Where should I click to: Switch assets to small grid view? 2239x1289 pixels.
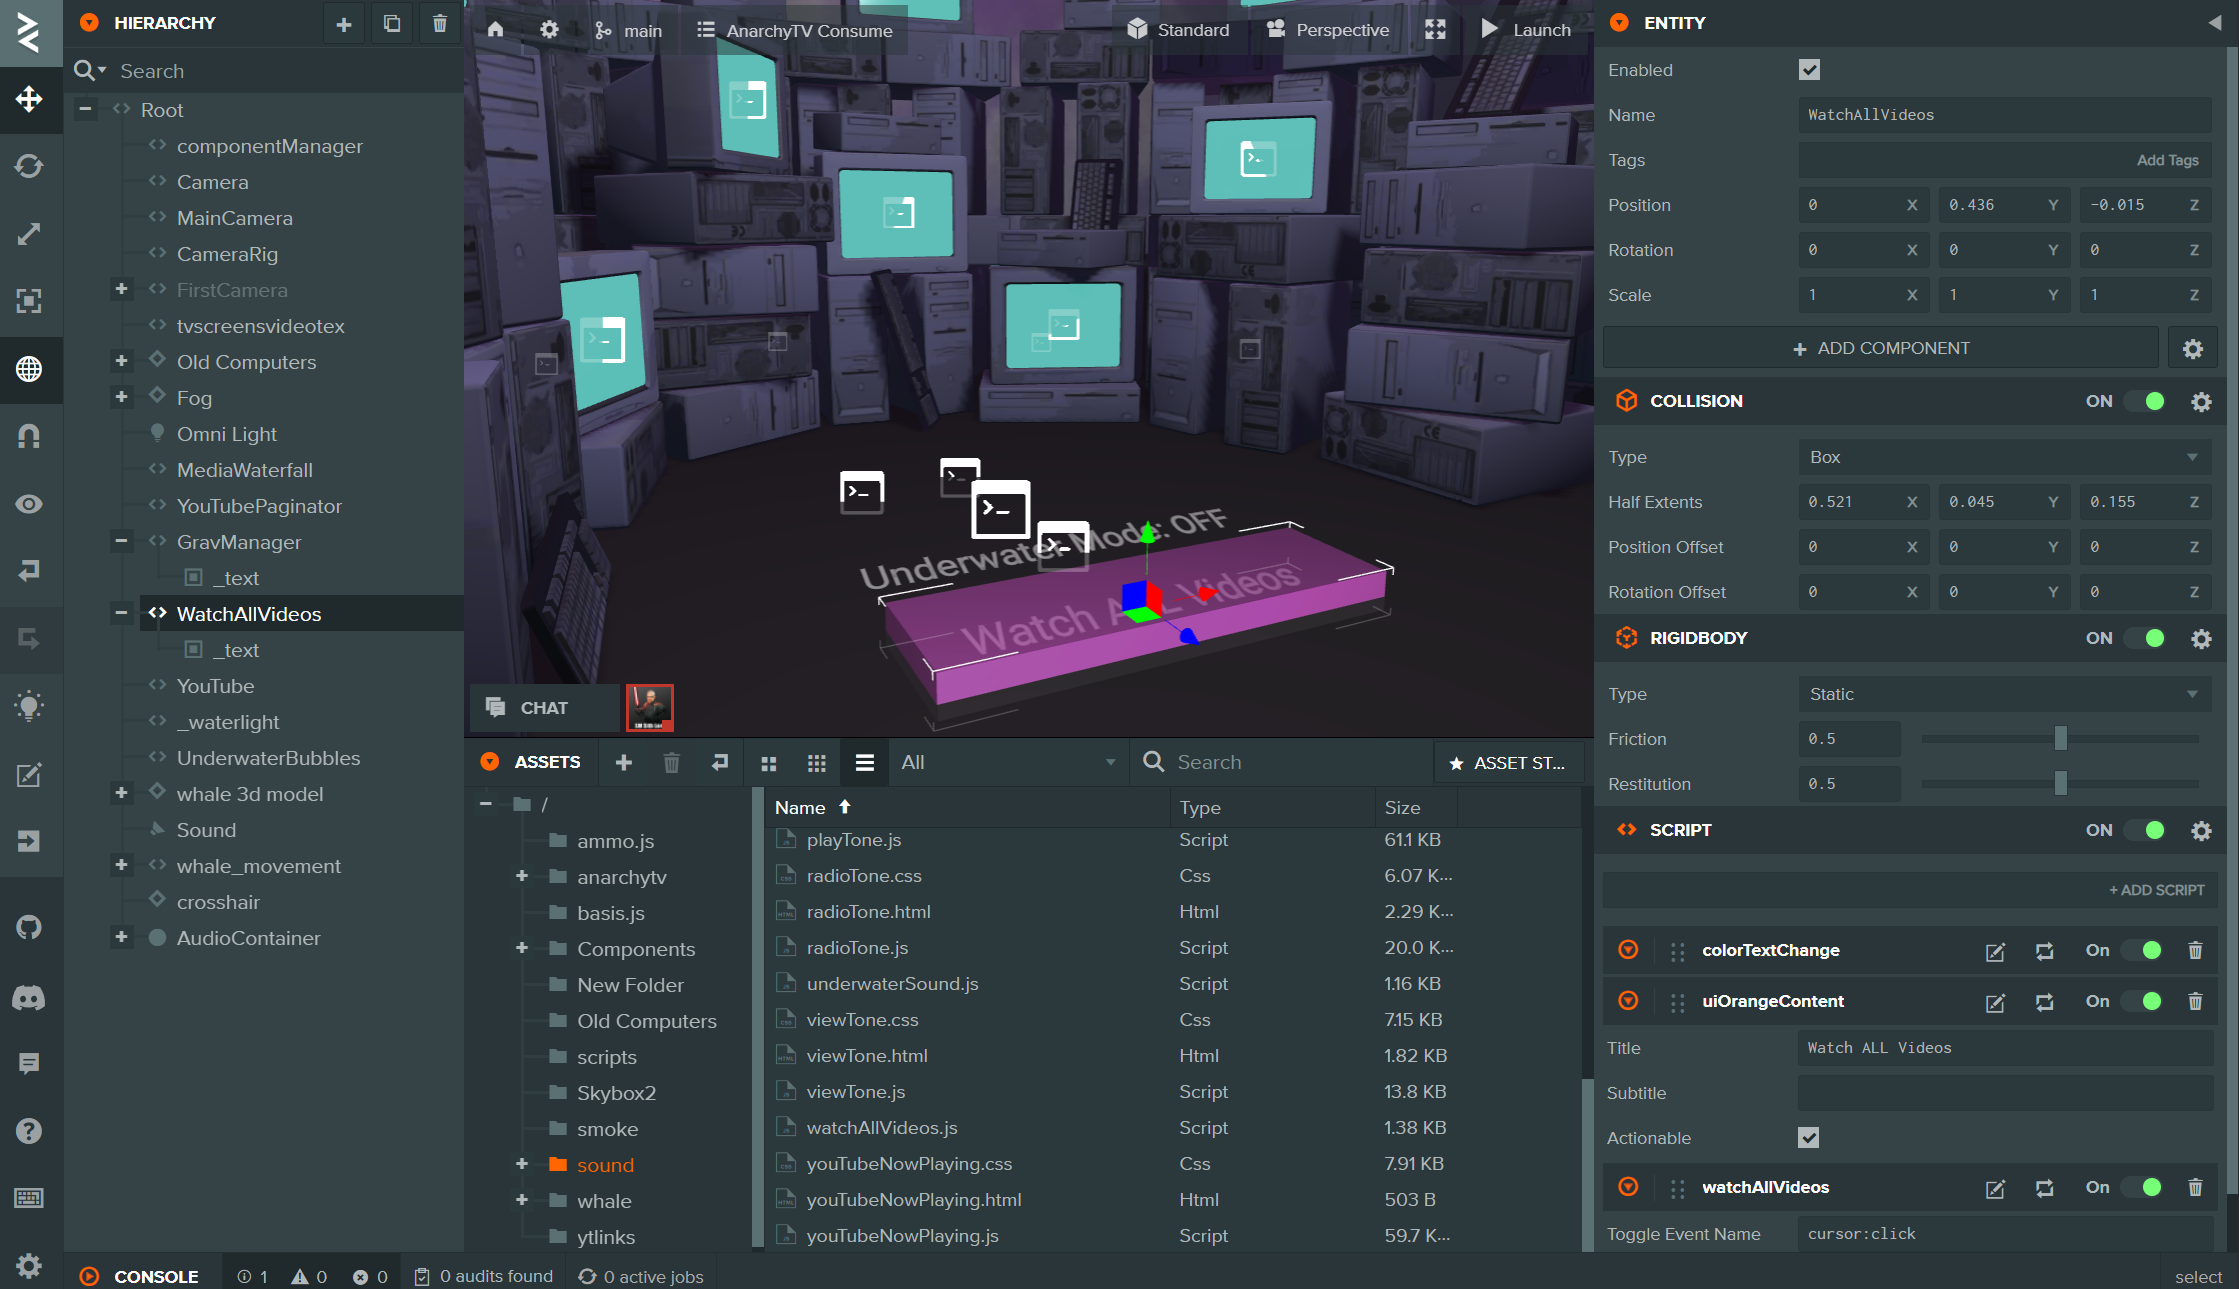point(817,763)
